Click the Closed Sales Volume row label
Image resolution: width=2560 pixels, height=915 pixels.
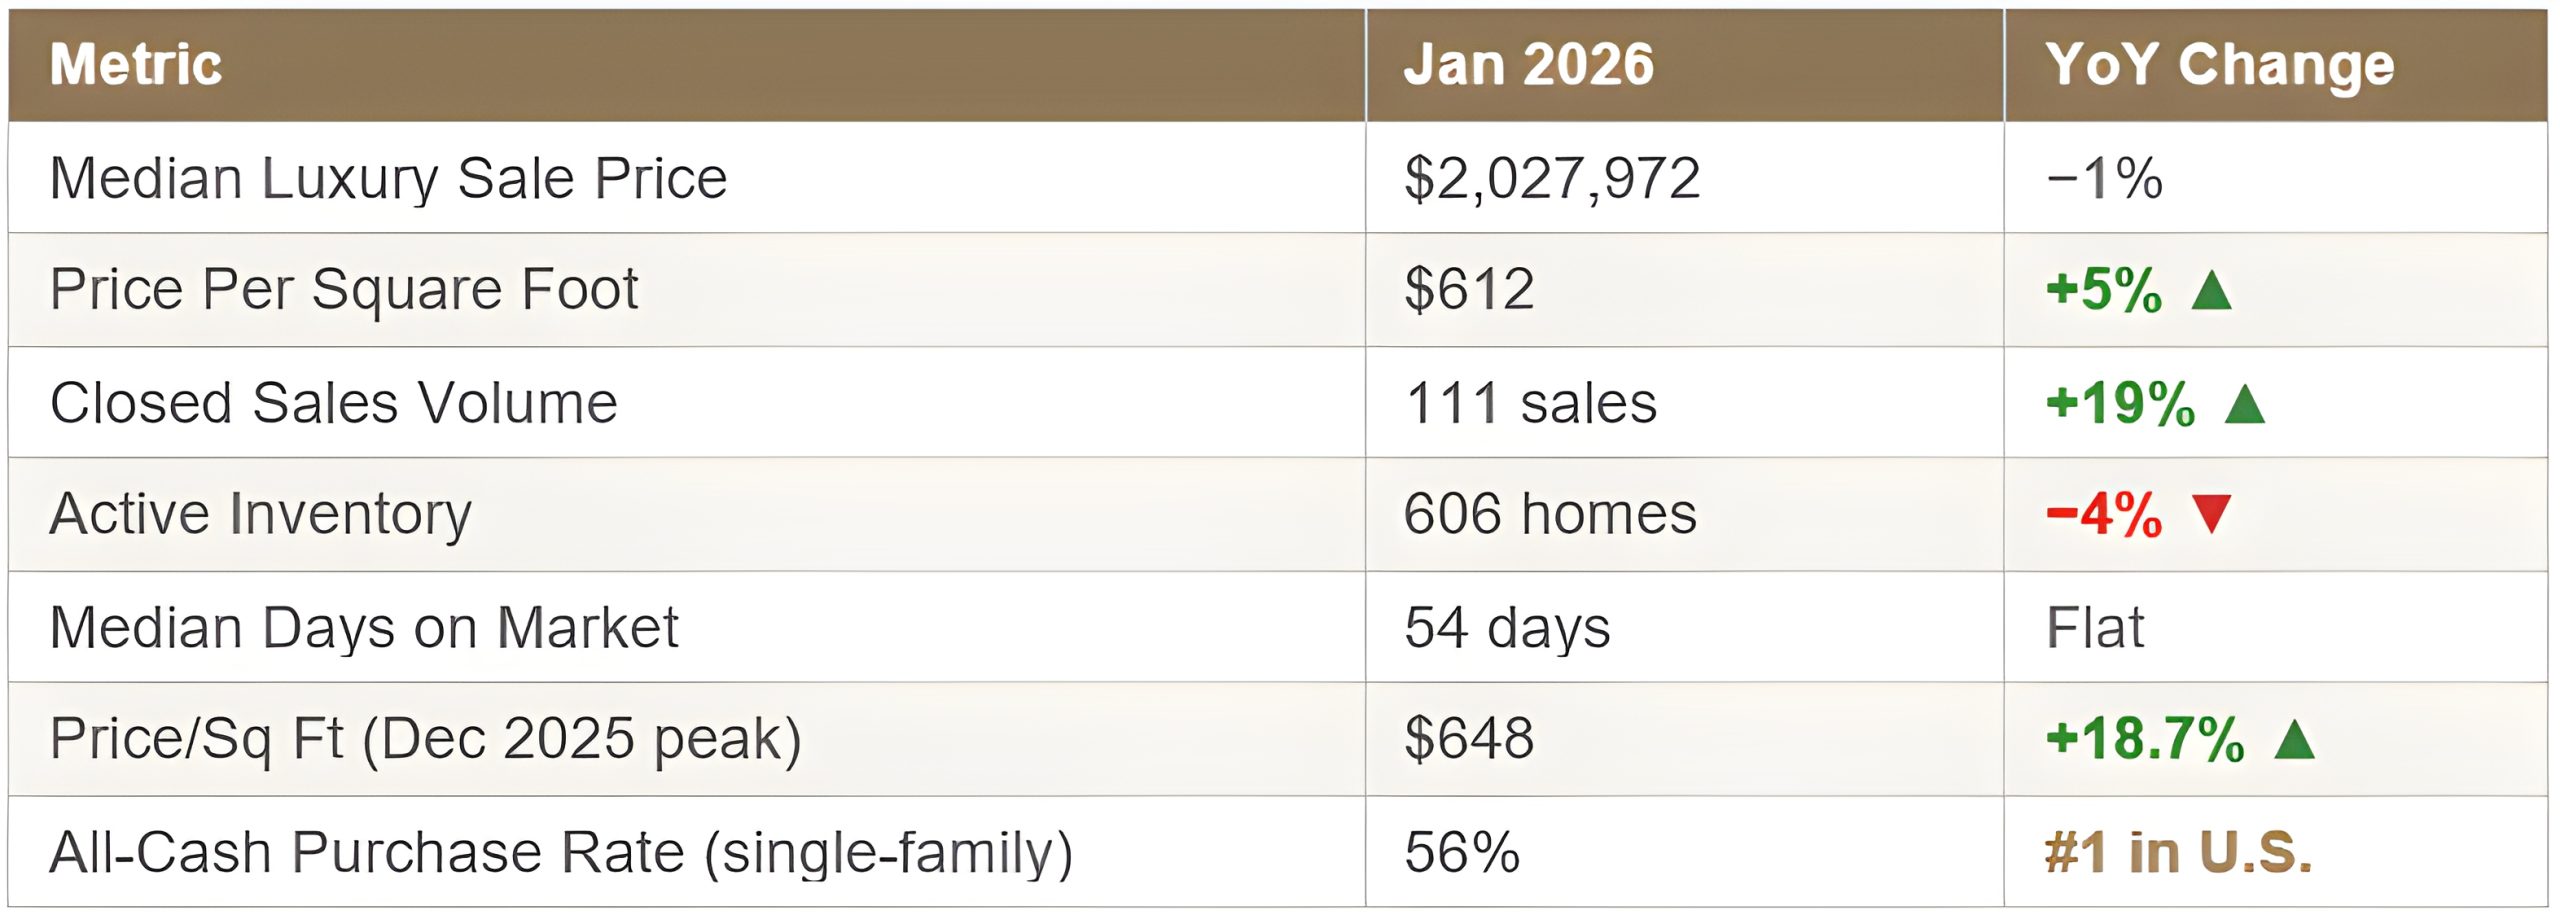click(x=334, y=403)
